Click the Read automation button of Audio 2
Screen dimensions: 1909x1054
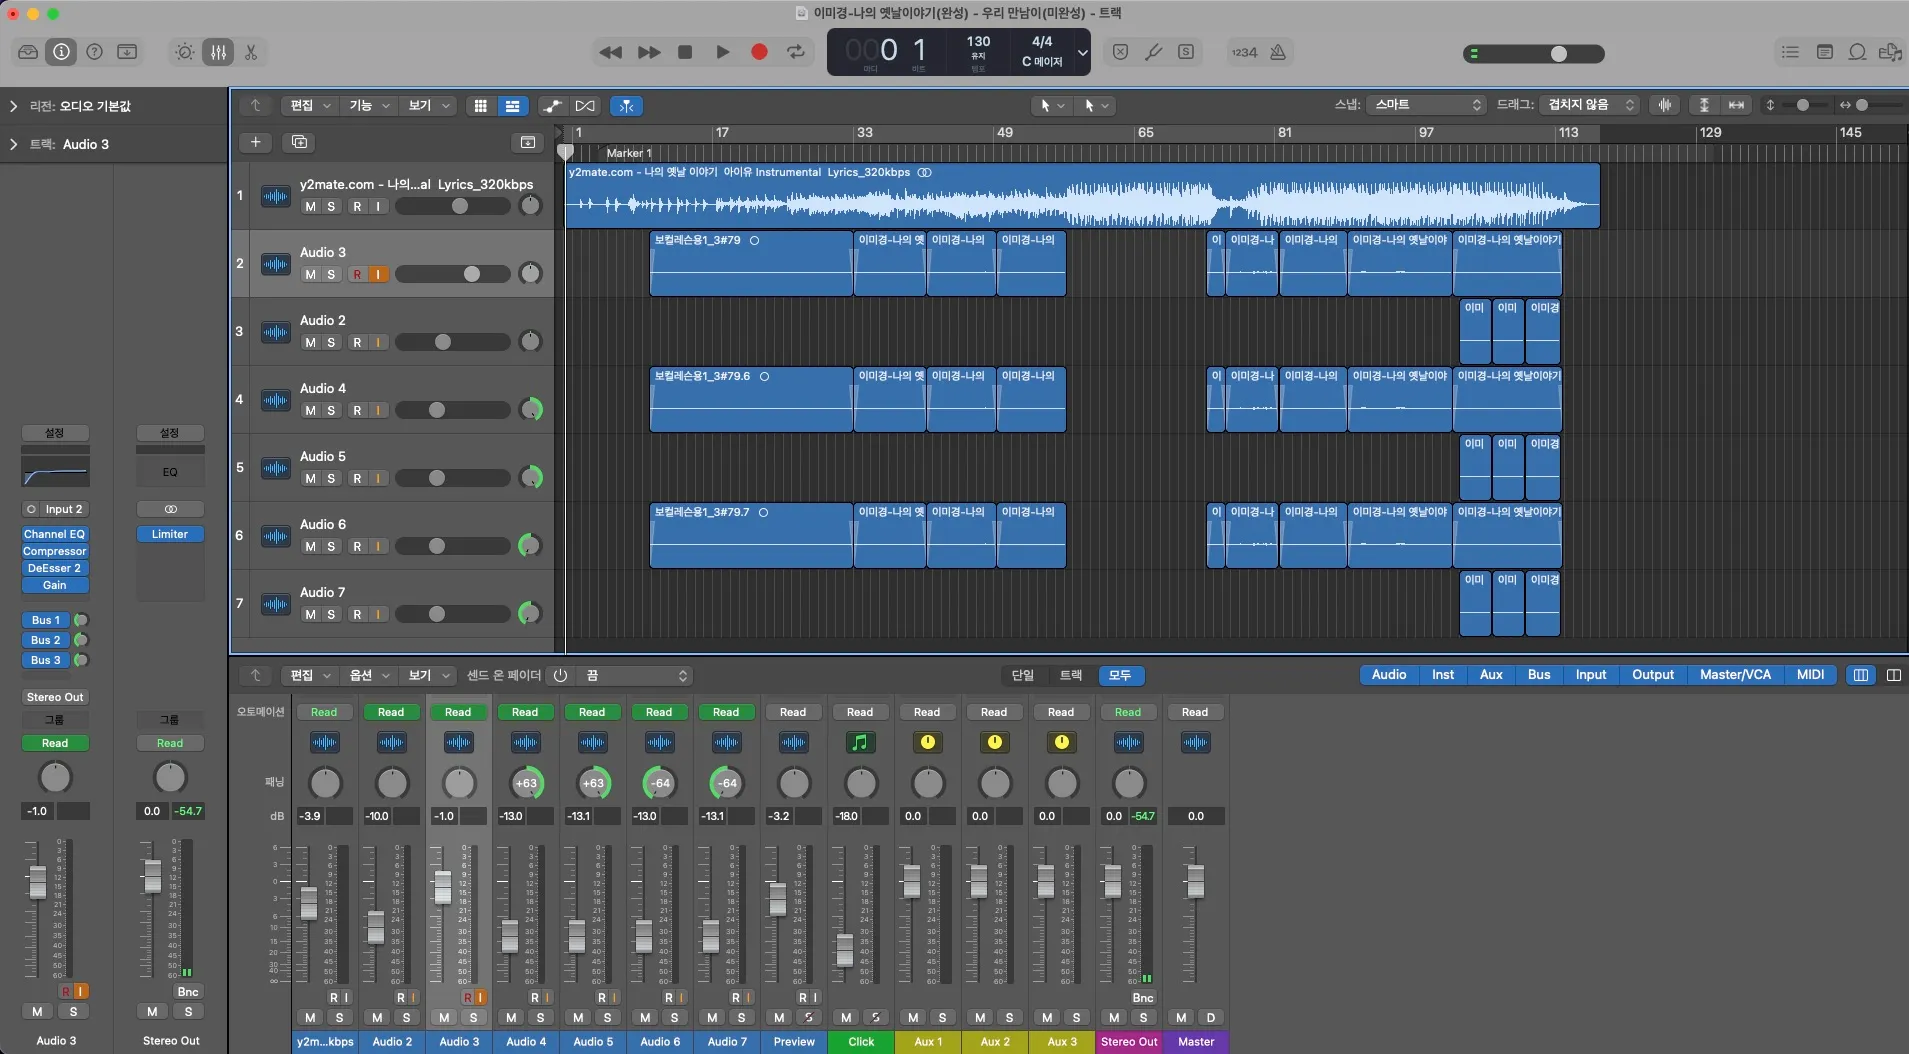[391, 712]
